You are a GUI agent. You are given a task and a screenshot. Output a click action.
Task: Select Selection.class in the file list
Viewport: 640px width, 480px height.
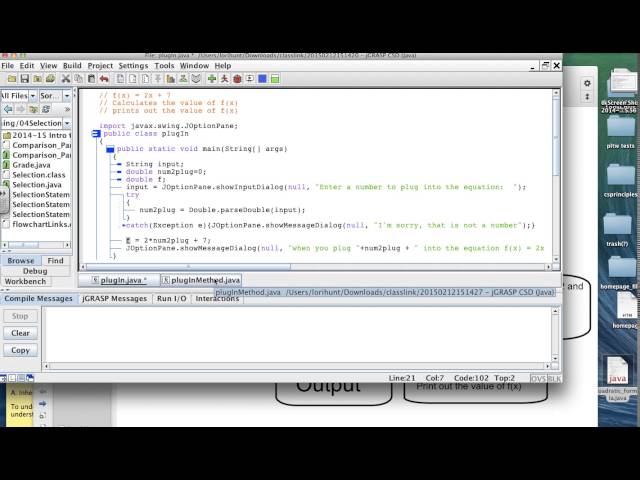(x=39, y=175)
